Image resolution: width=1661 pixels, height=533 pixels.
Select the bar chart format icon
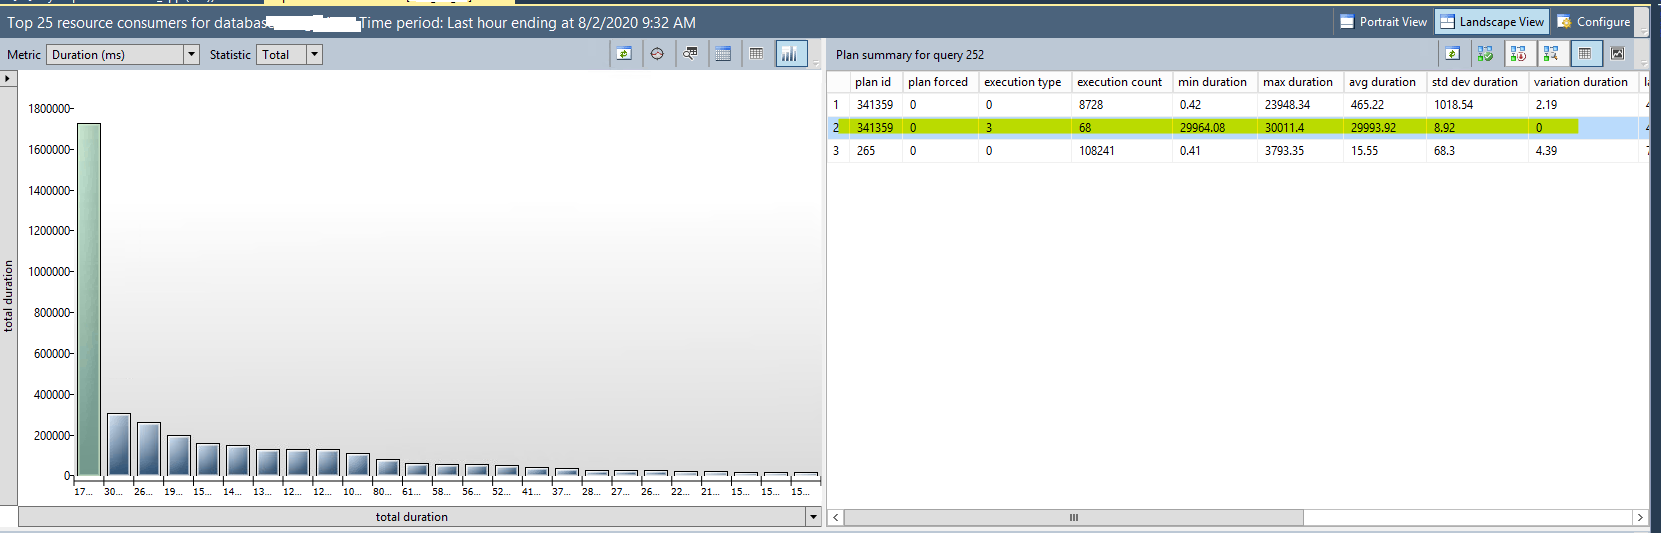pyautogui.click(x=790, y=54)
